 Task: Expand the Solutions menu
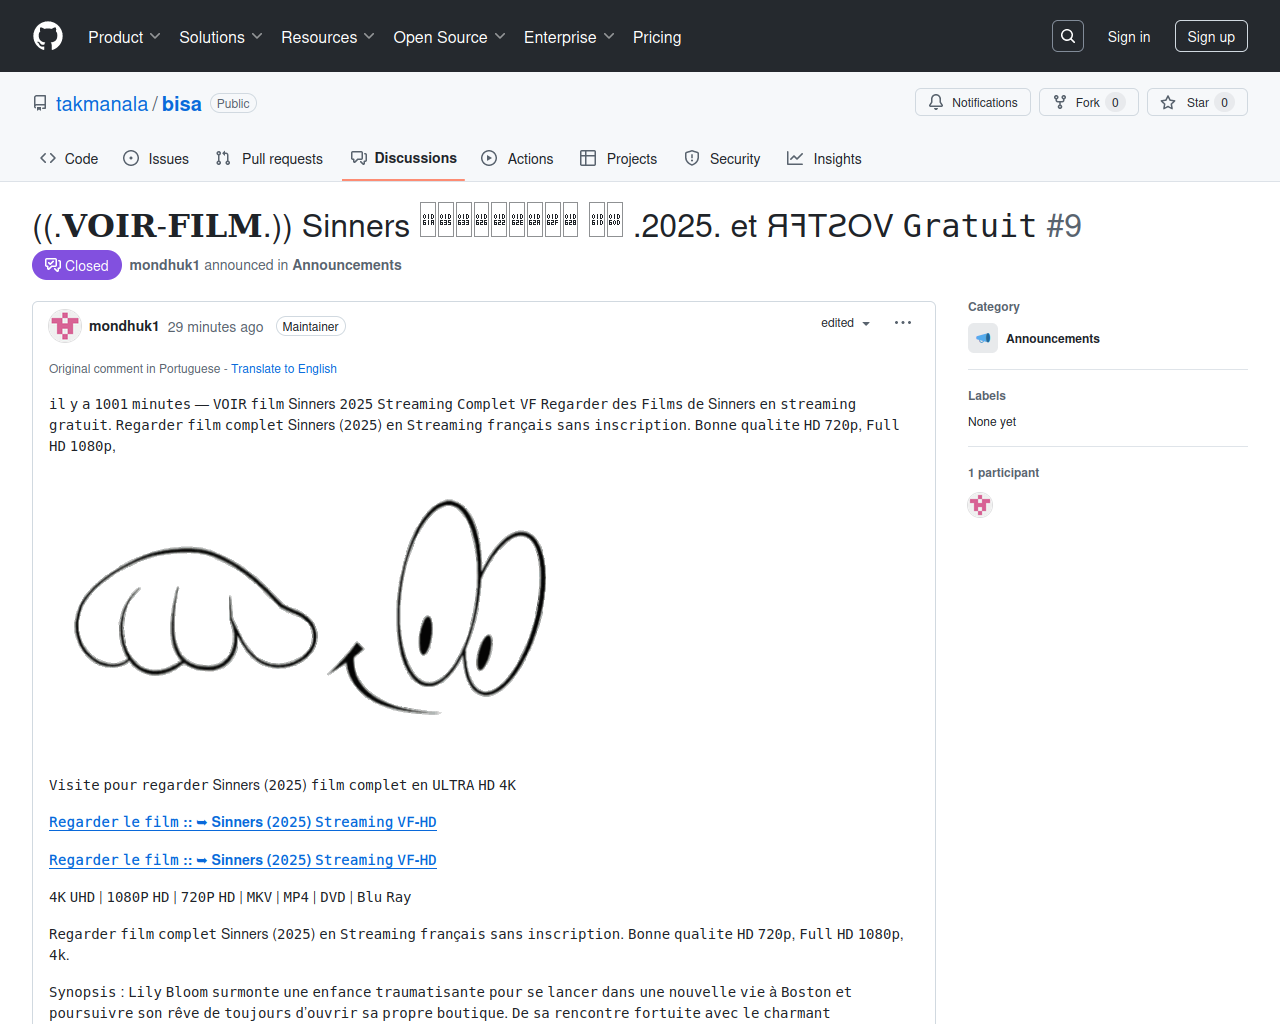pyautogui.click(x=221, y=37)
